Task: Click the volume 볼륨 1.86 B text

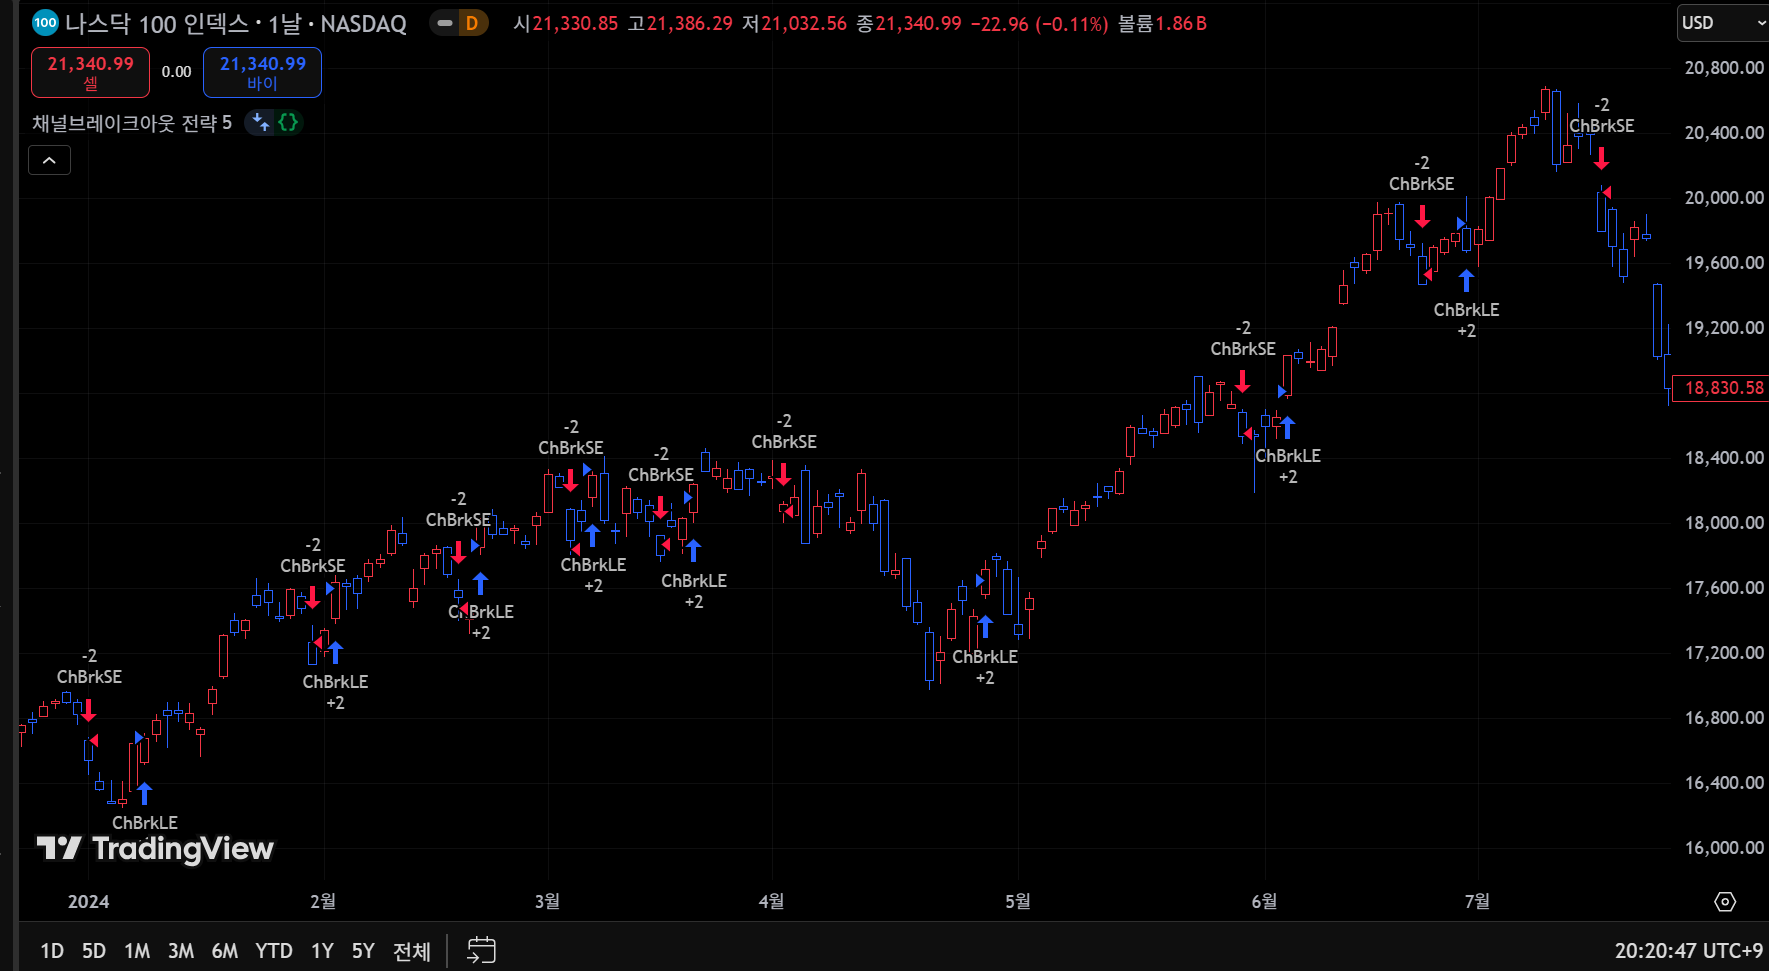Action: pyautogui.click(x=1162, y=24)
